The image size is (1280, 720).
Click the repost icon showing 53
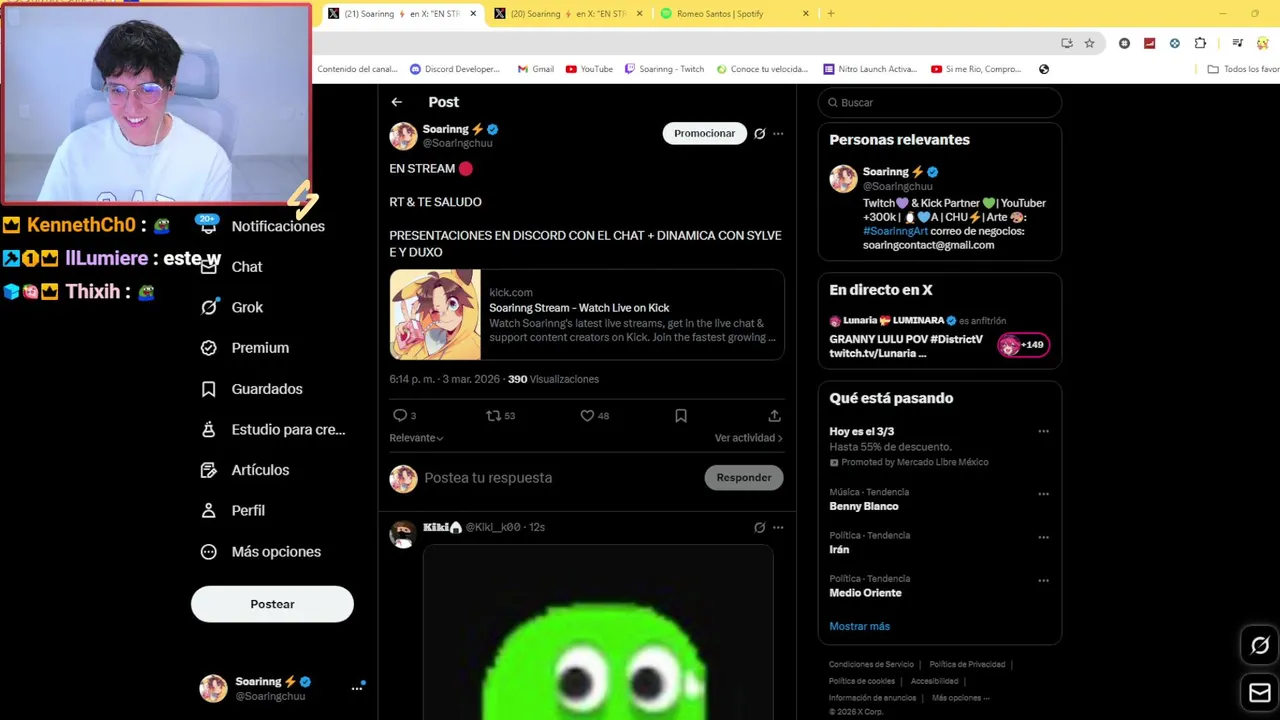(493, 415)
